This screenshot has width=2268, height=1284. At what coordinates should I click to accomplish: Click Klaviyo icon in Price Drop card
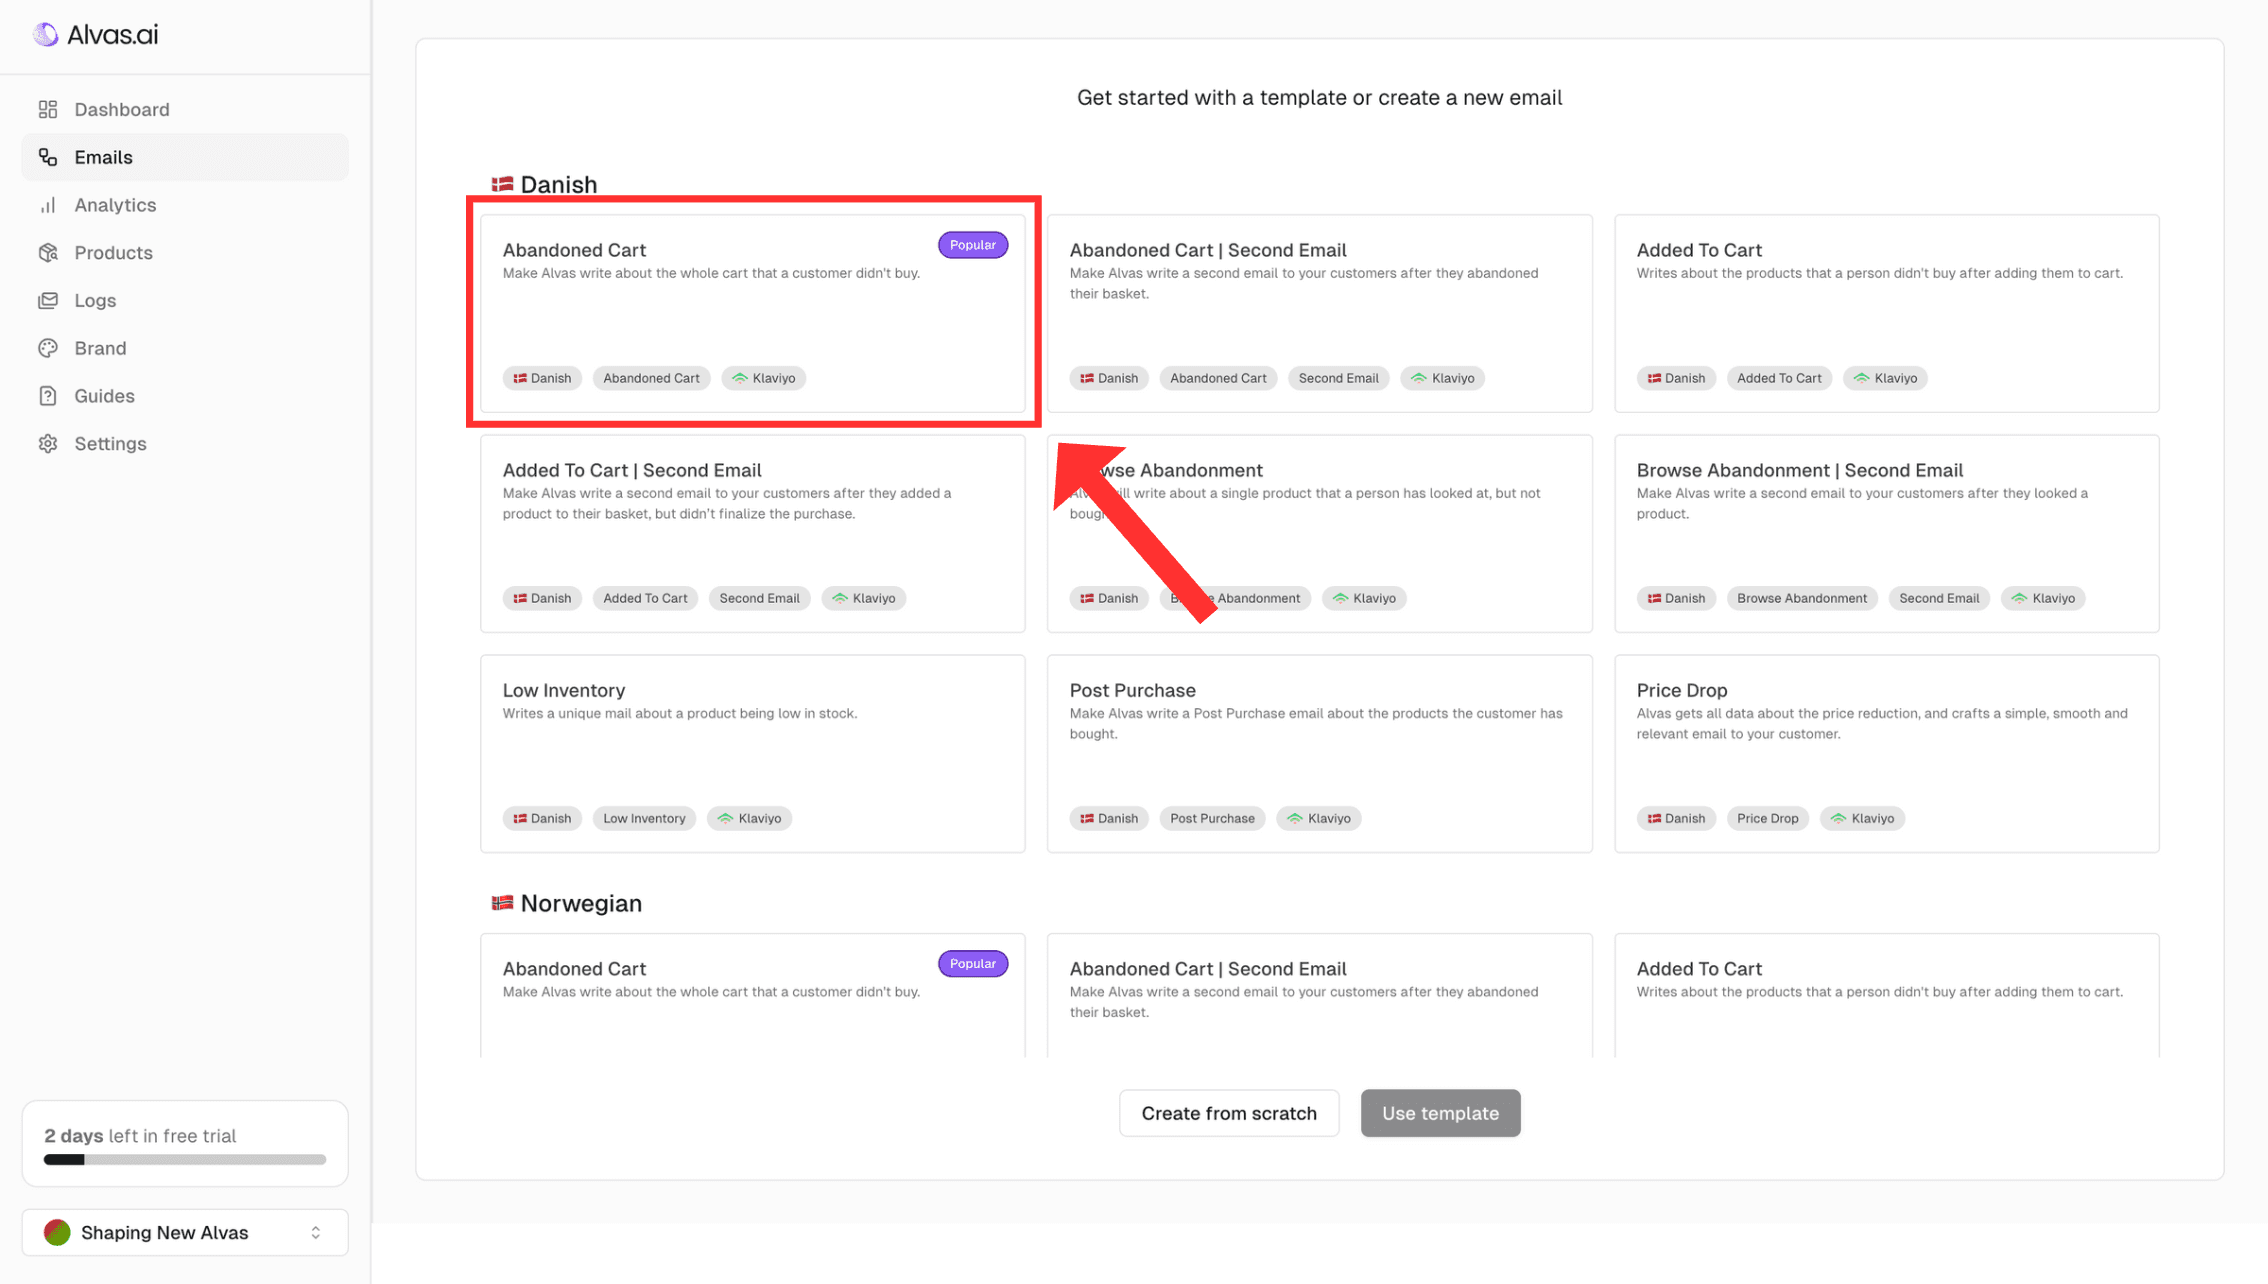1838,818
